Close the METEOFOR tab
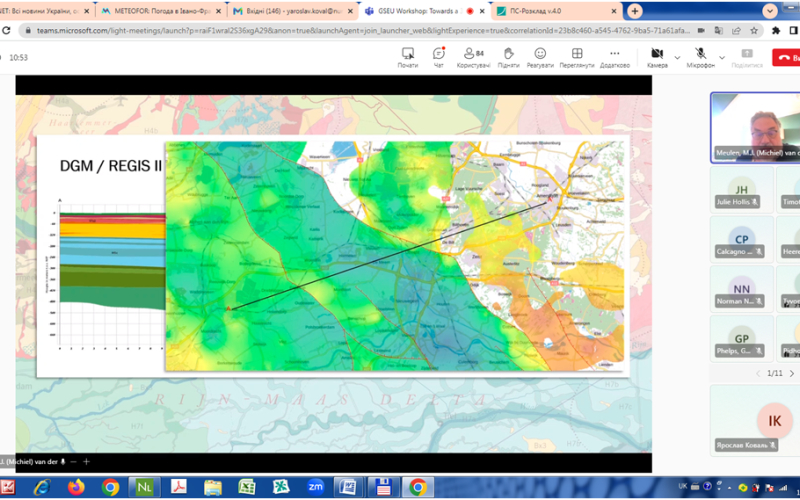Screen dimensions: 800x500 (x=218, y=11)
